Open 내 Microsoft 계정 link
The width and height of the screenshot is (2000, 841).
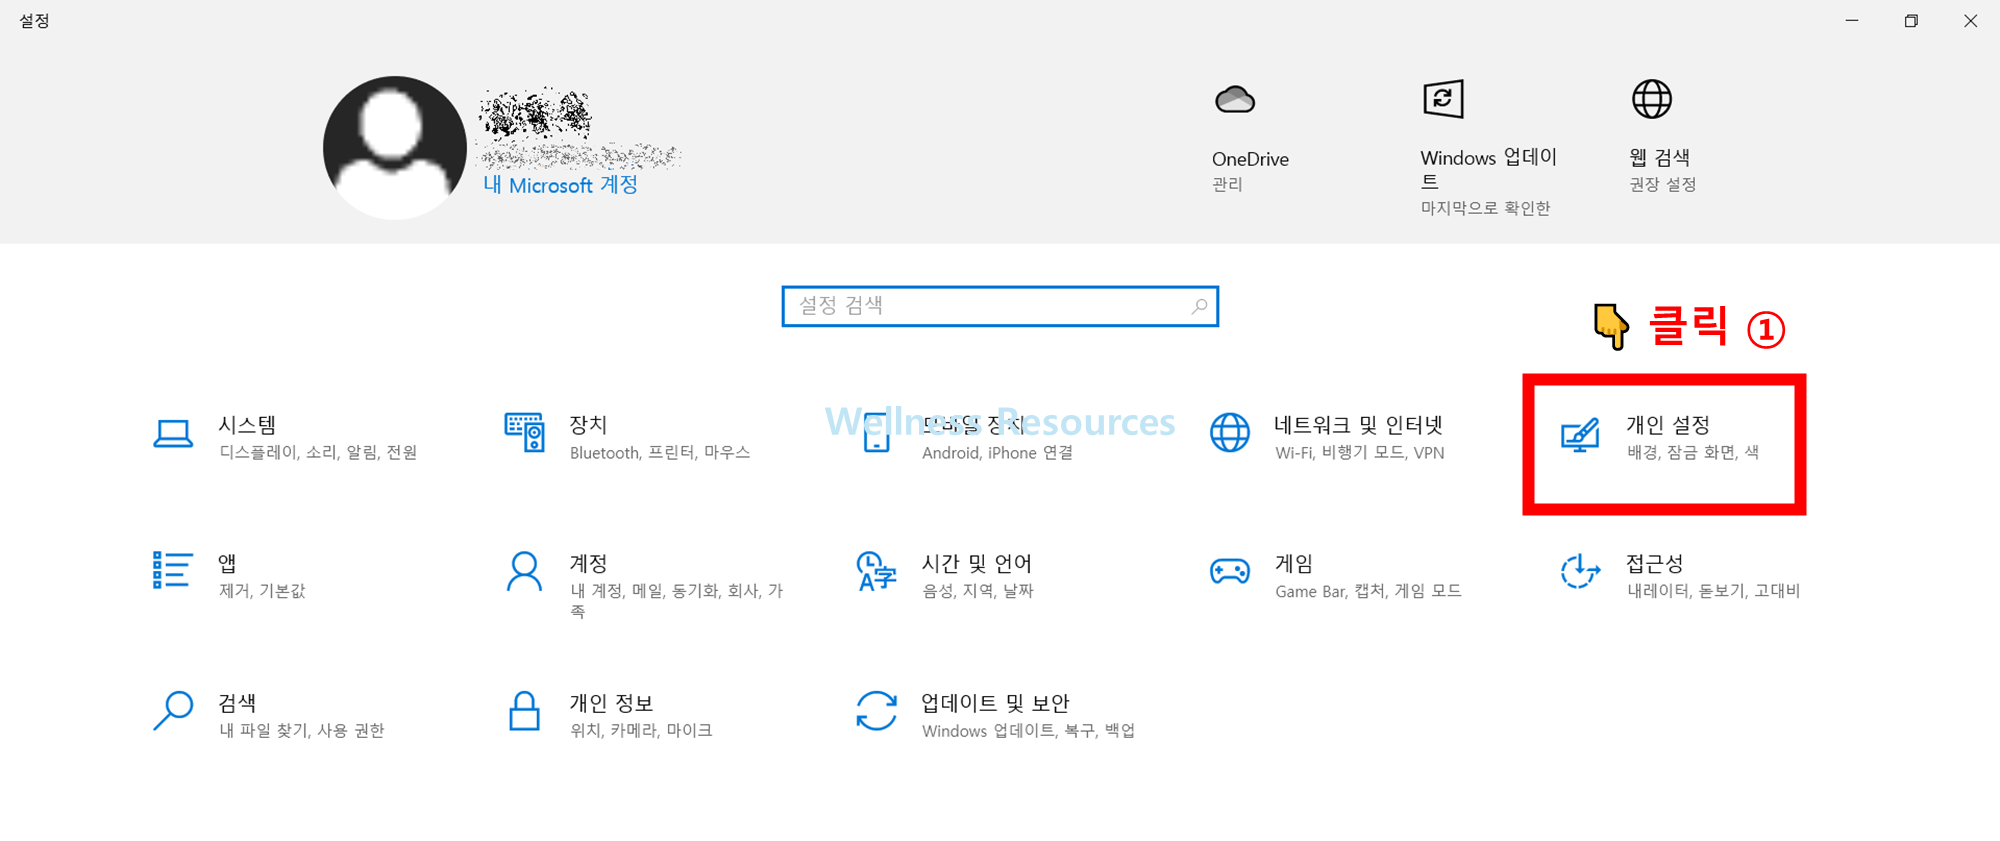(x=561, y=185)
